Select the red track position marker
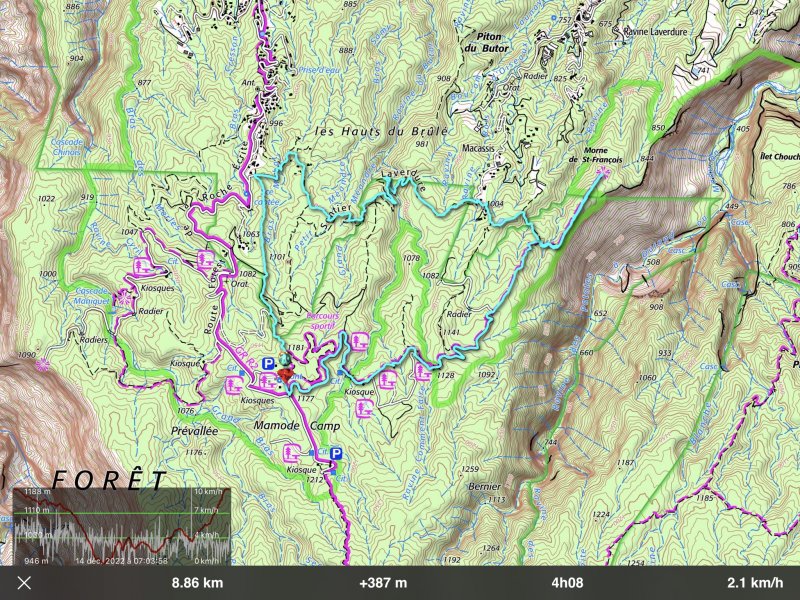 [x=285, y=374]
